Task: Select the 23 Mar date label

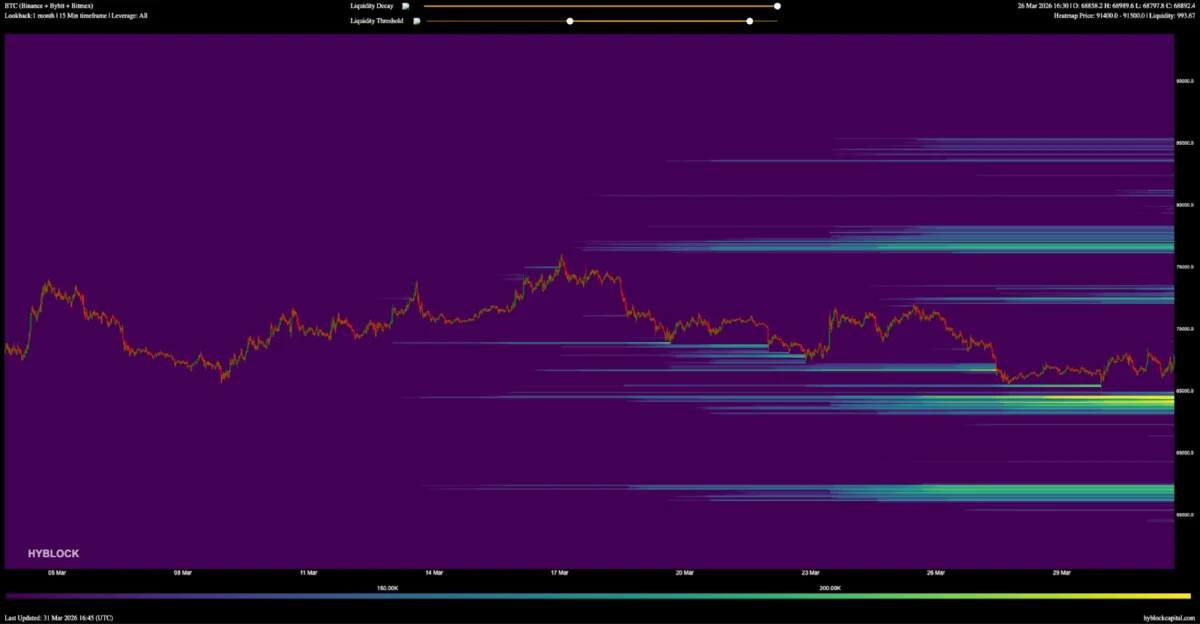Action: coord(810,573)
